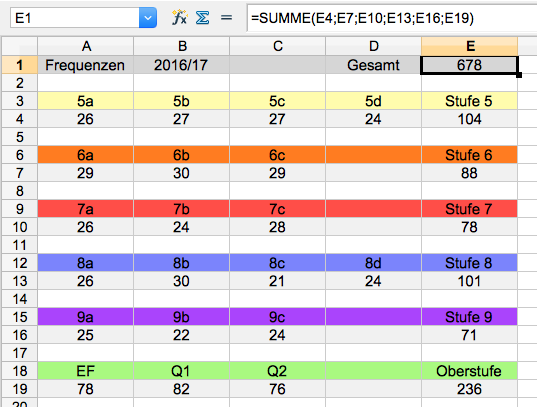The image size is (537, 407).
Task: Click the orange 6a cell
Action: (86, 155)
